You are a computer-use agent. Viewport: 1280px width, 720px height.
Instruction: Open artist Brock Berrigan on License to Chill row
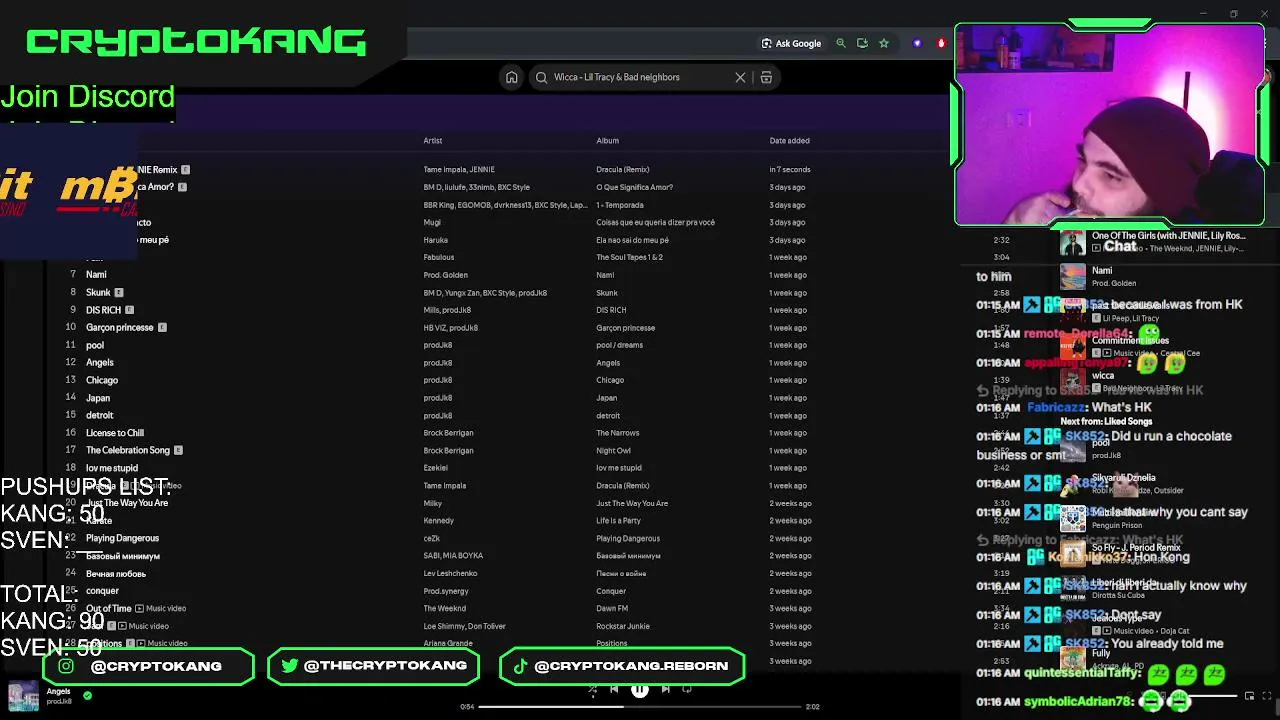click(x=448, y=433)
